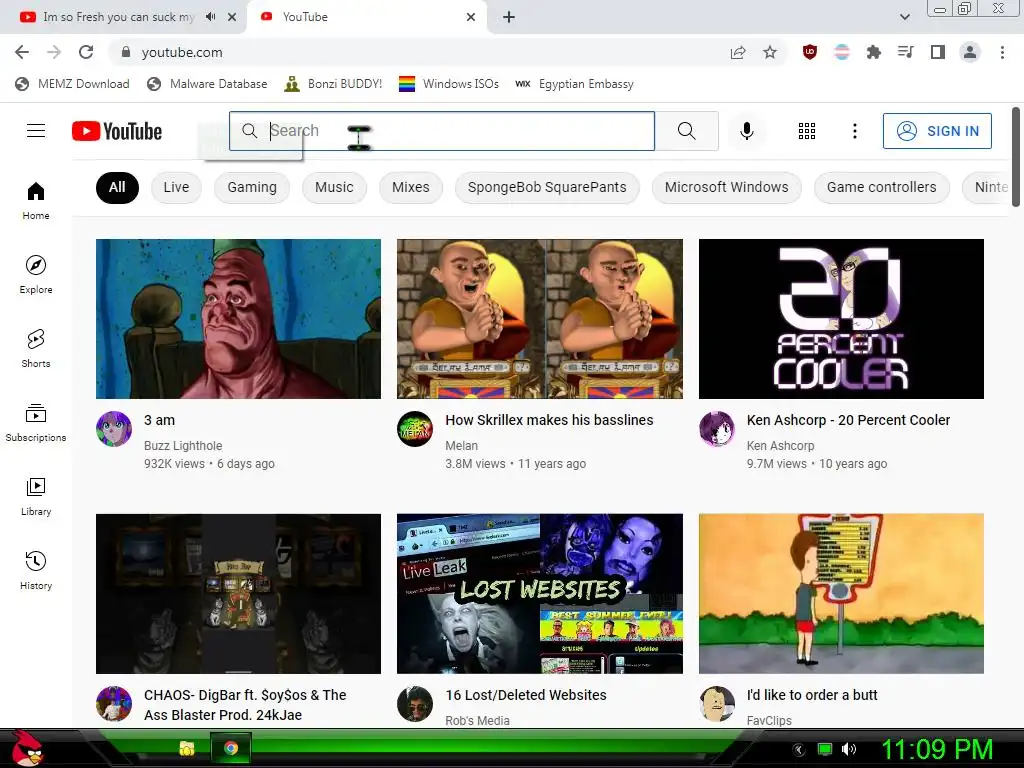This screenshot has height=768, width=1024.
Task: Click the system tray volume icon
Action: tap(849, 749)
